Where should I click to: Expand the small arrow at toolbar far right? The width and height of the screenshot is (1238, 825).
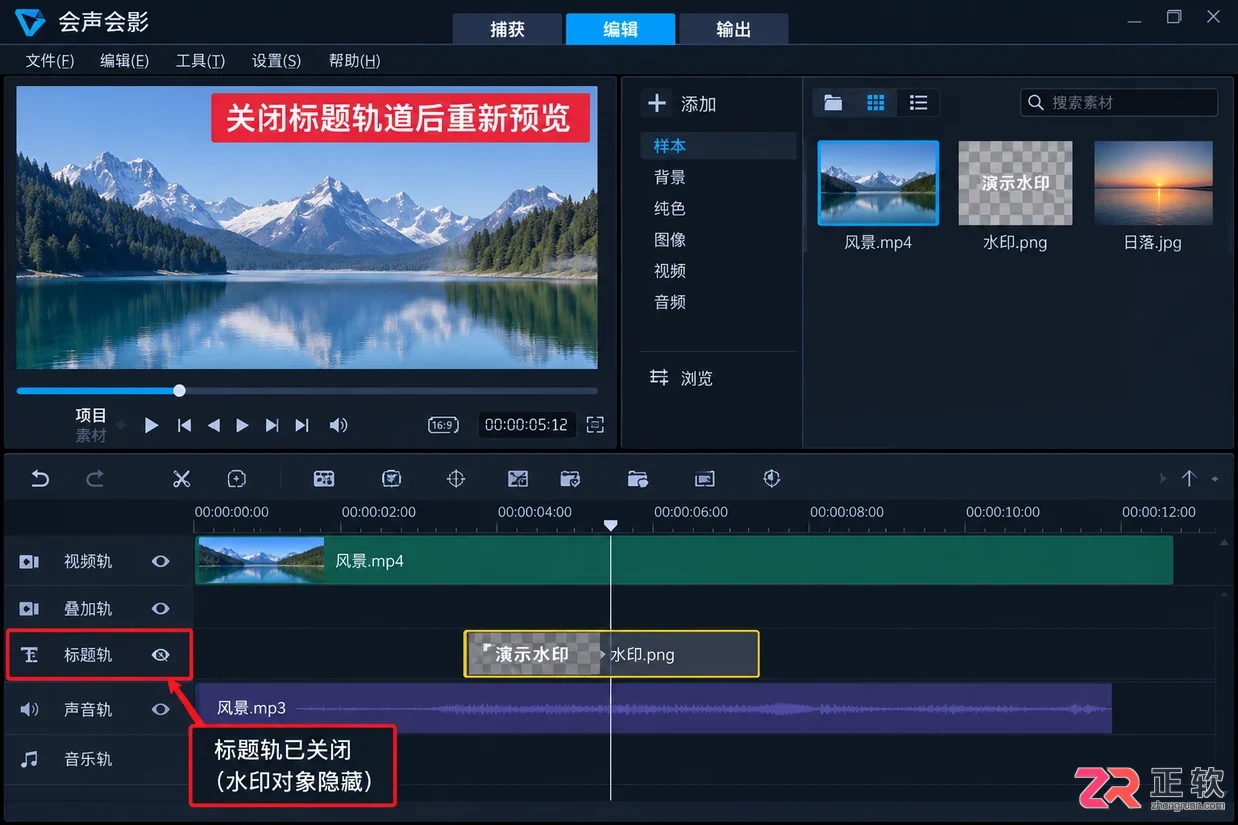click(1215, 480)
